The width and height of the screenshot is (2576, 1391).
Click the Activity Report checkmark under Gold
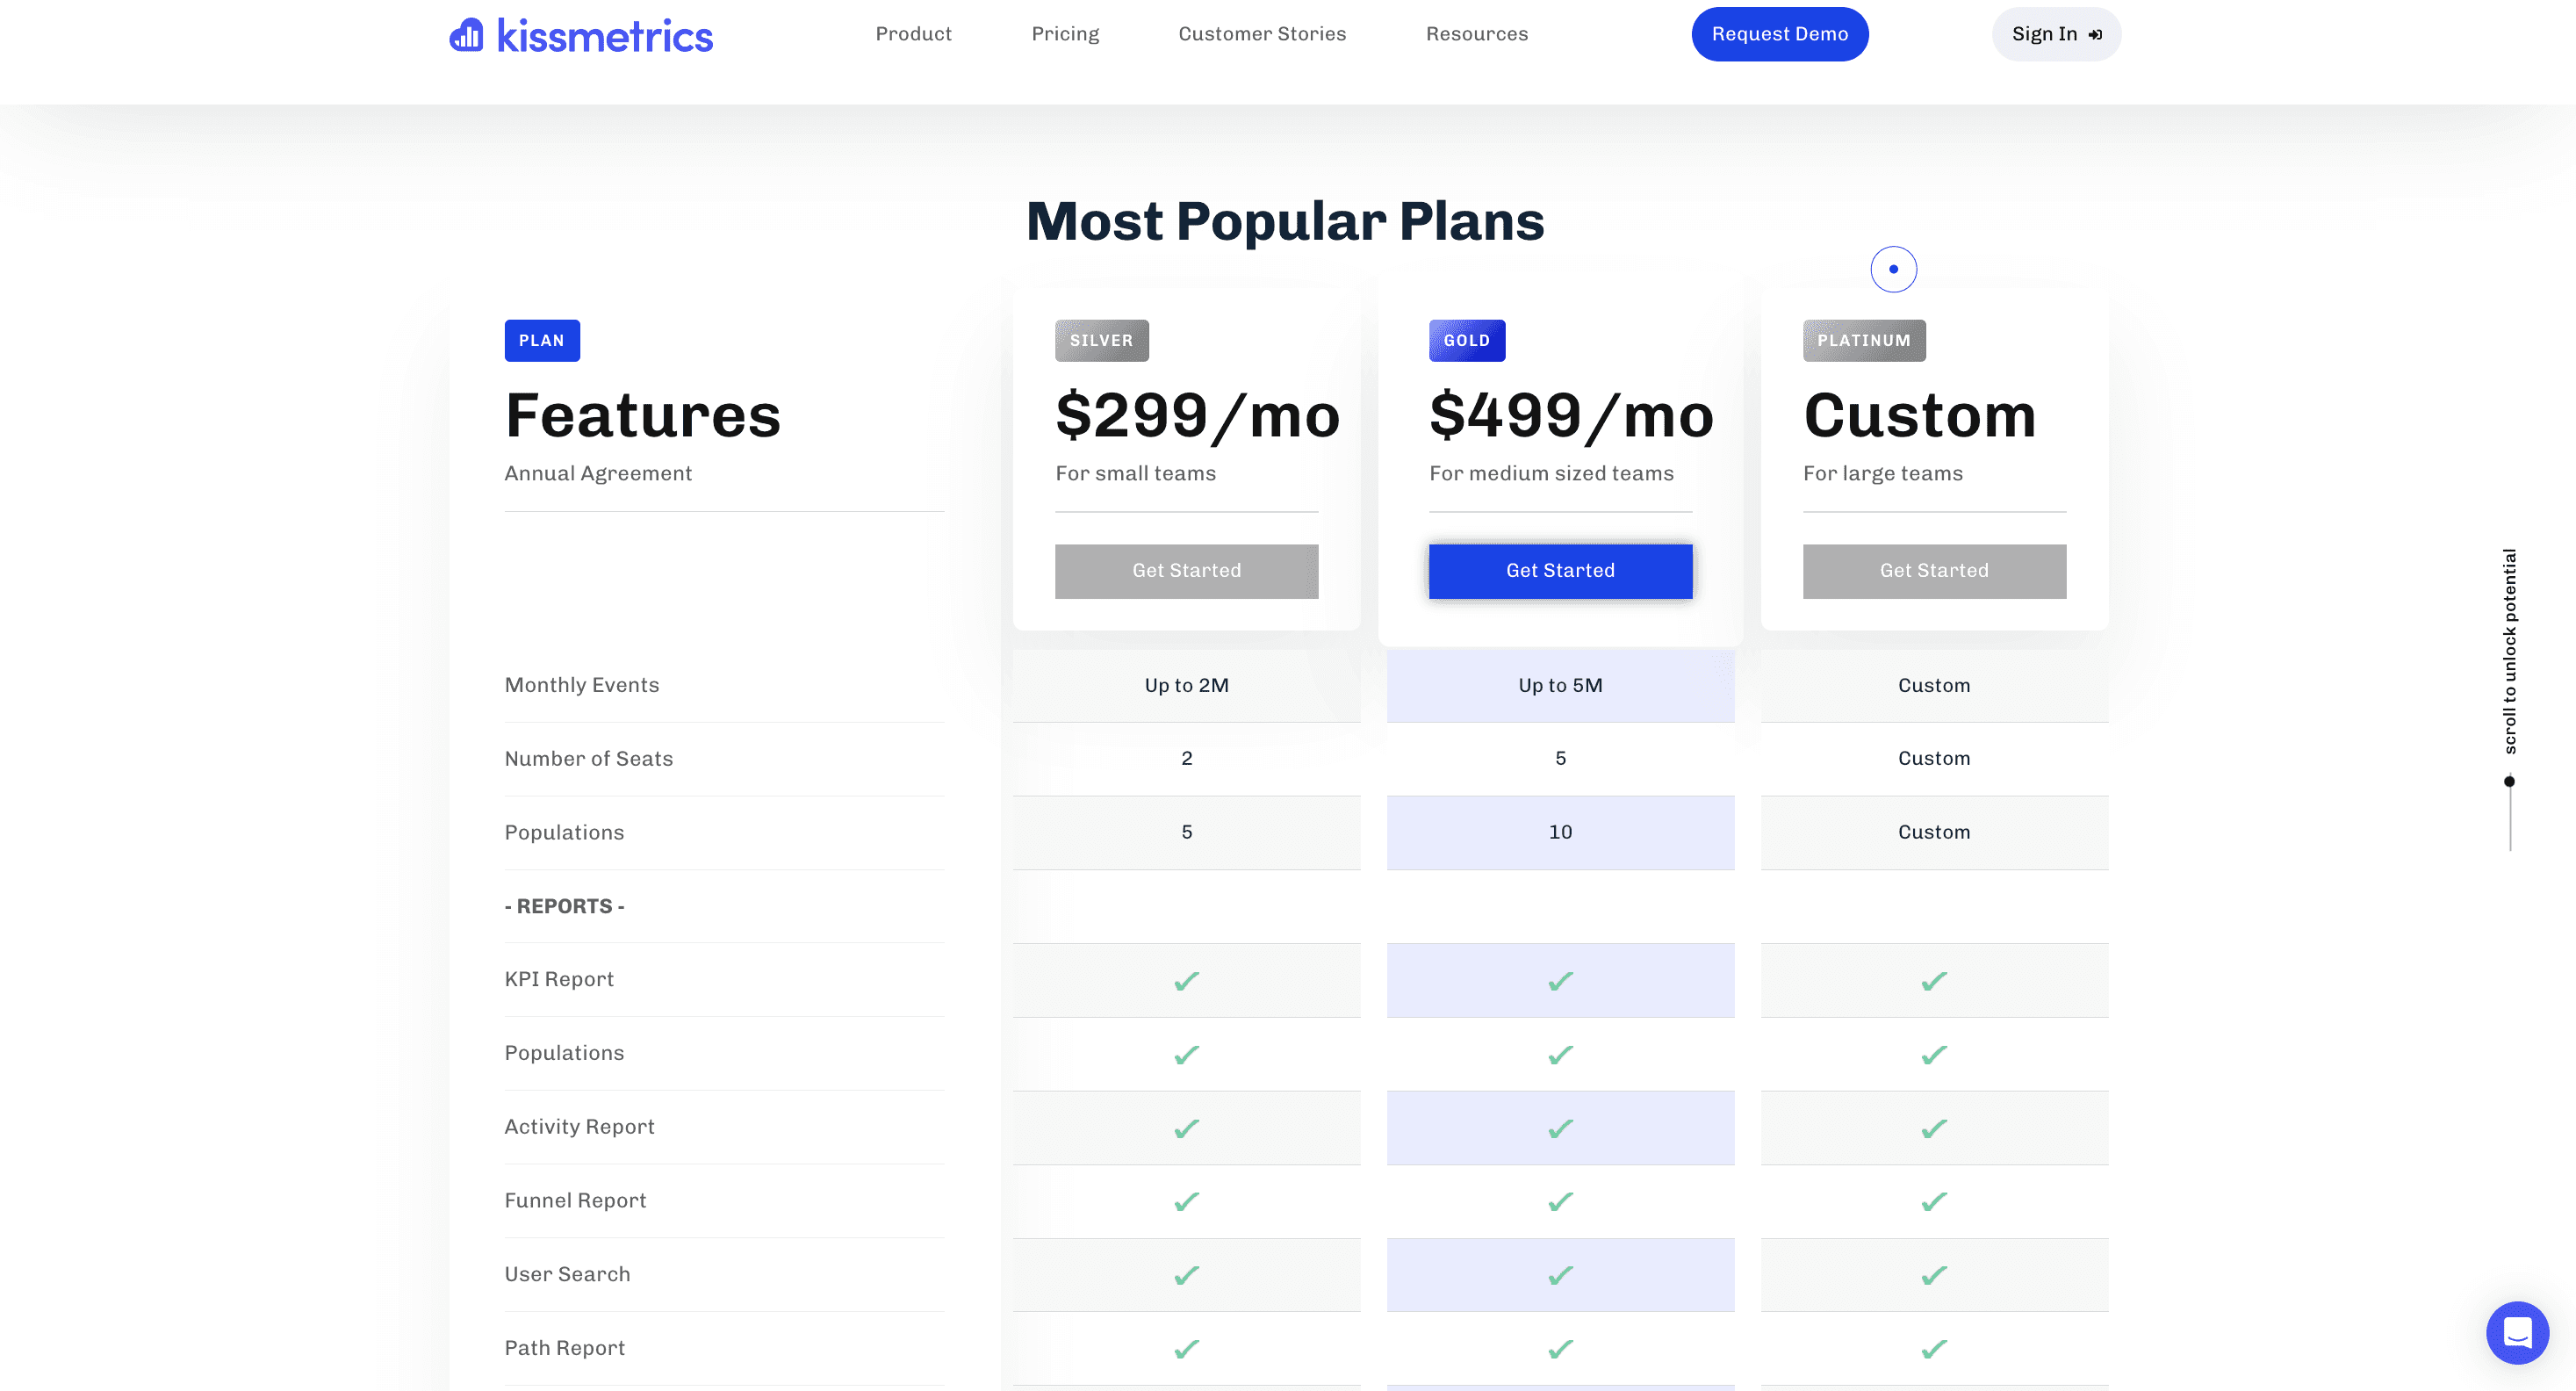[1560, 1128]
